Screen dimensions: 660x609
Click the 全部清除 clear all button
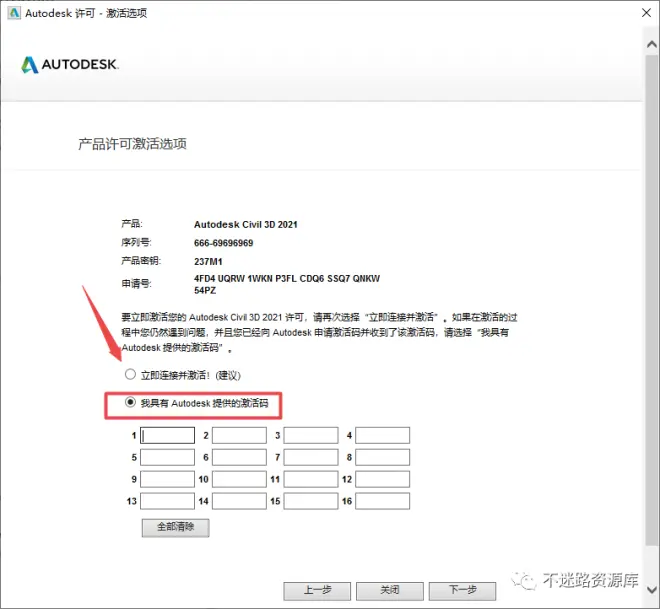click(x=176, y=527)
